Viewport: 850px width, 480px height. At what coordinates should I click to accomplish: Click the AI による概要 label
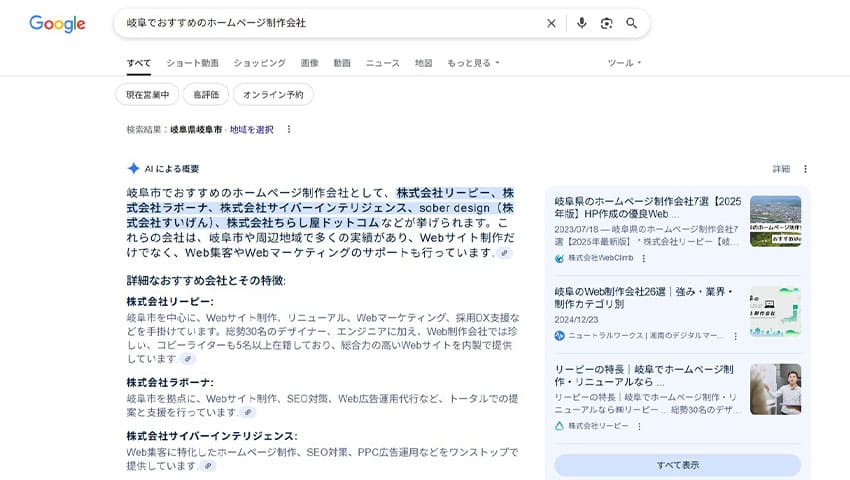click(172, 169)
